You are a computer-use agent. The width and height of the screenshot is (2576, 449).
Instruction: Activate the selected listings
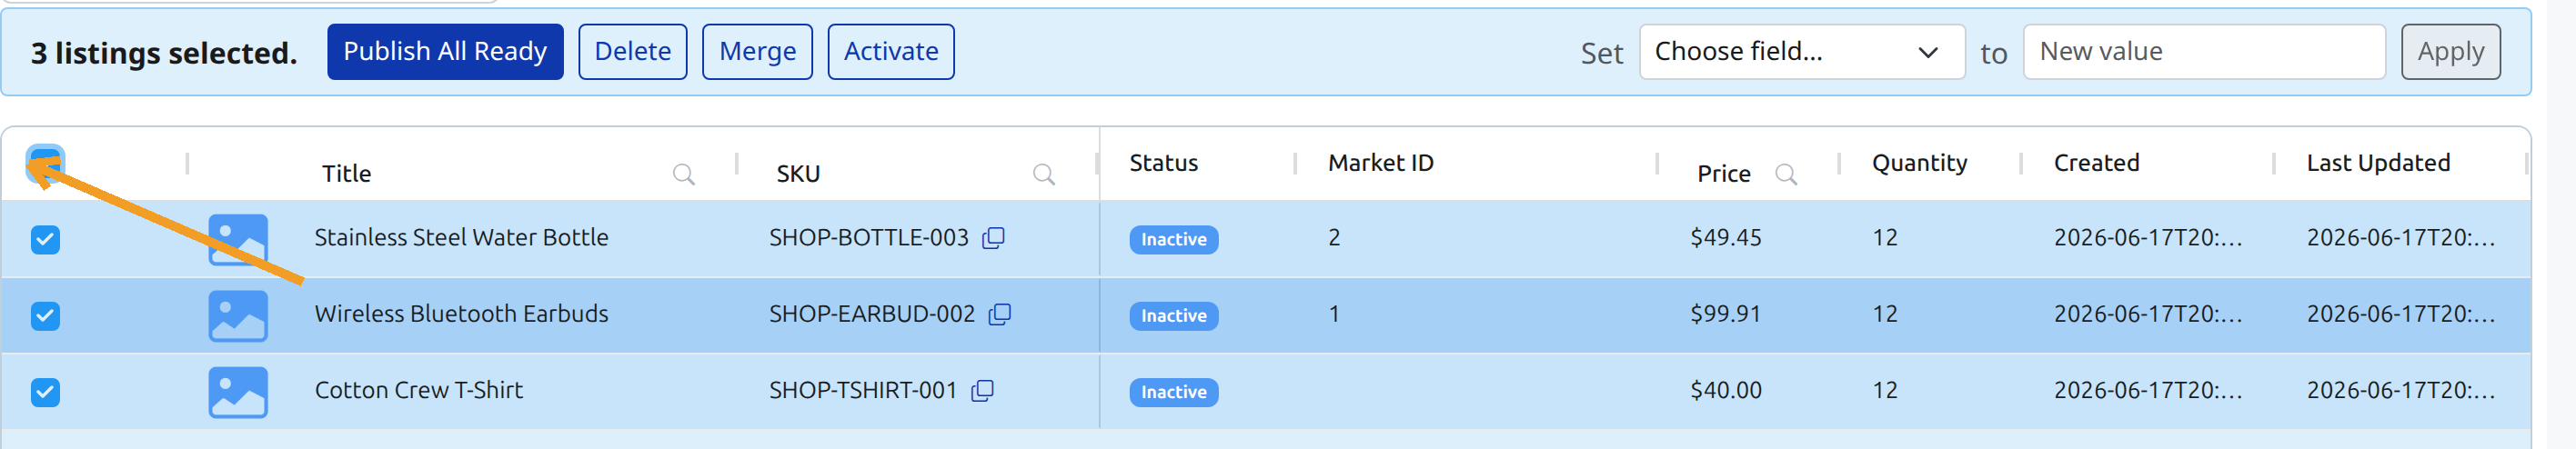point(890,51)
